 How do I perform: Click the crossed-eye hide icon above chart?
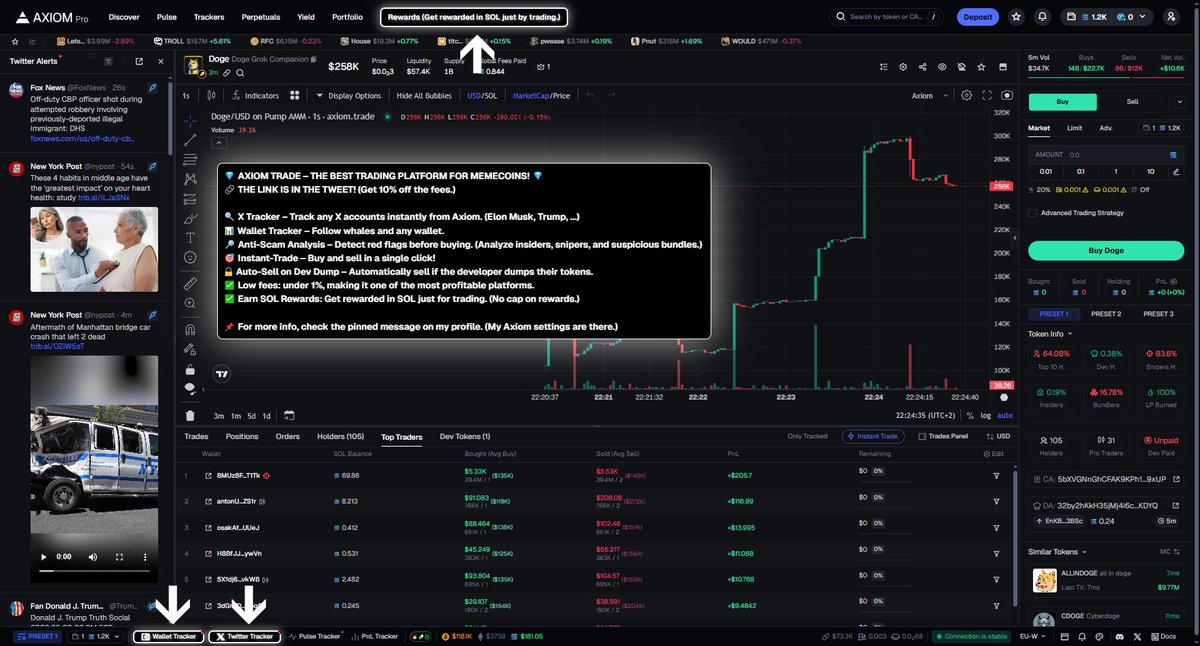(961, 67)
